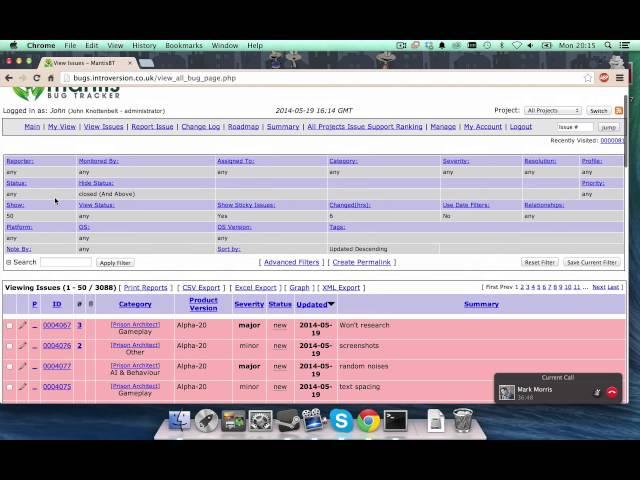The height and width of the screenshot is (480, 640).
Task: Open the Advanced Filters link
Action: (291, 262)
